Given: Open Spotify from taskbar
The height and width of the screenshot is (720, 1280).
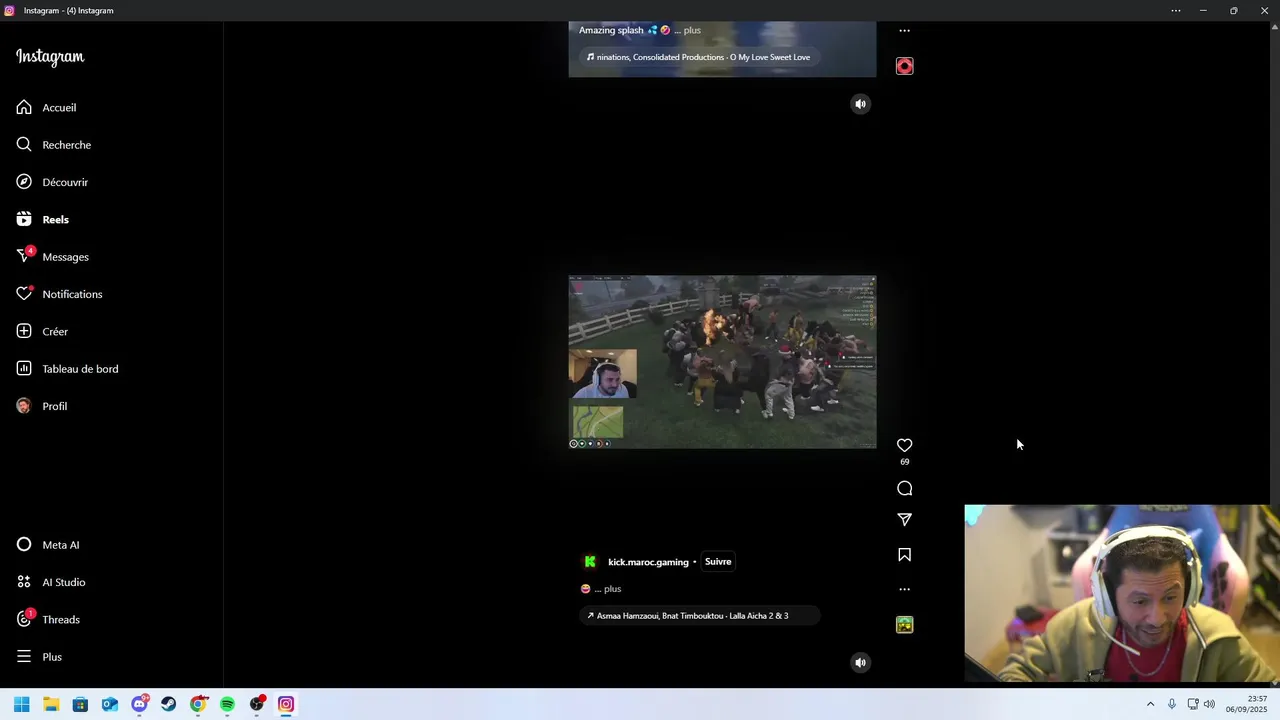Looking at the screenshot, I should (x=227, y=704).
